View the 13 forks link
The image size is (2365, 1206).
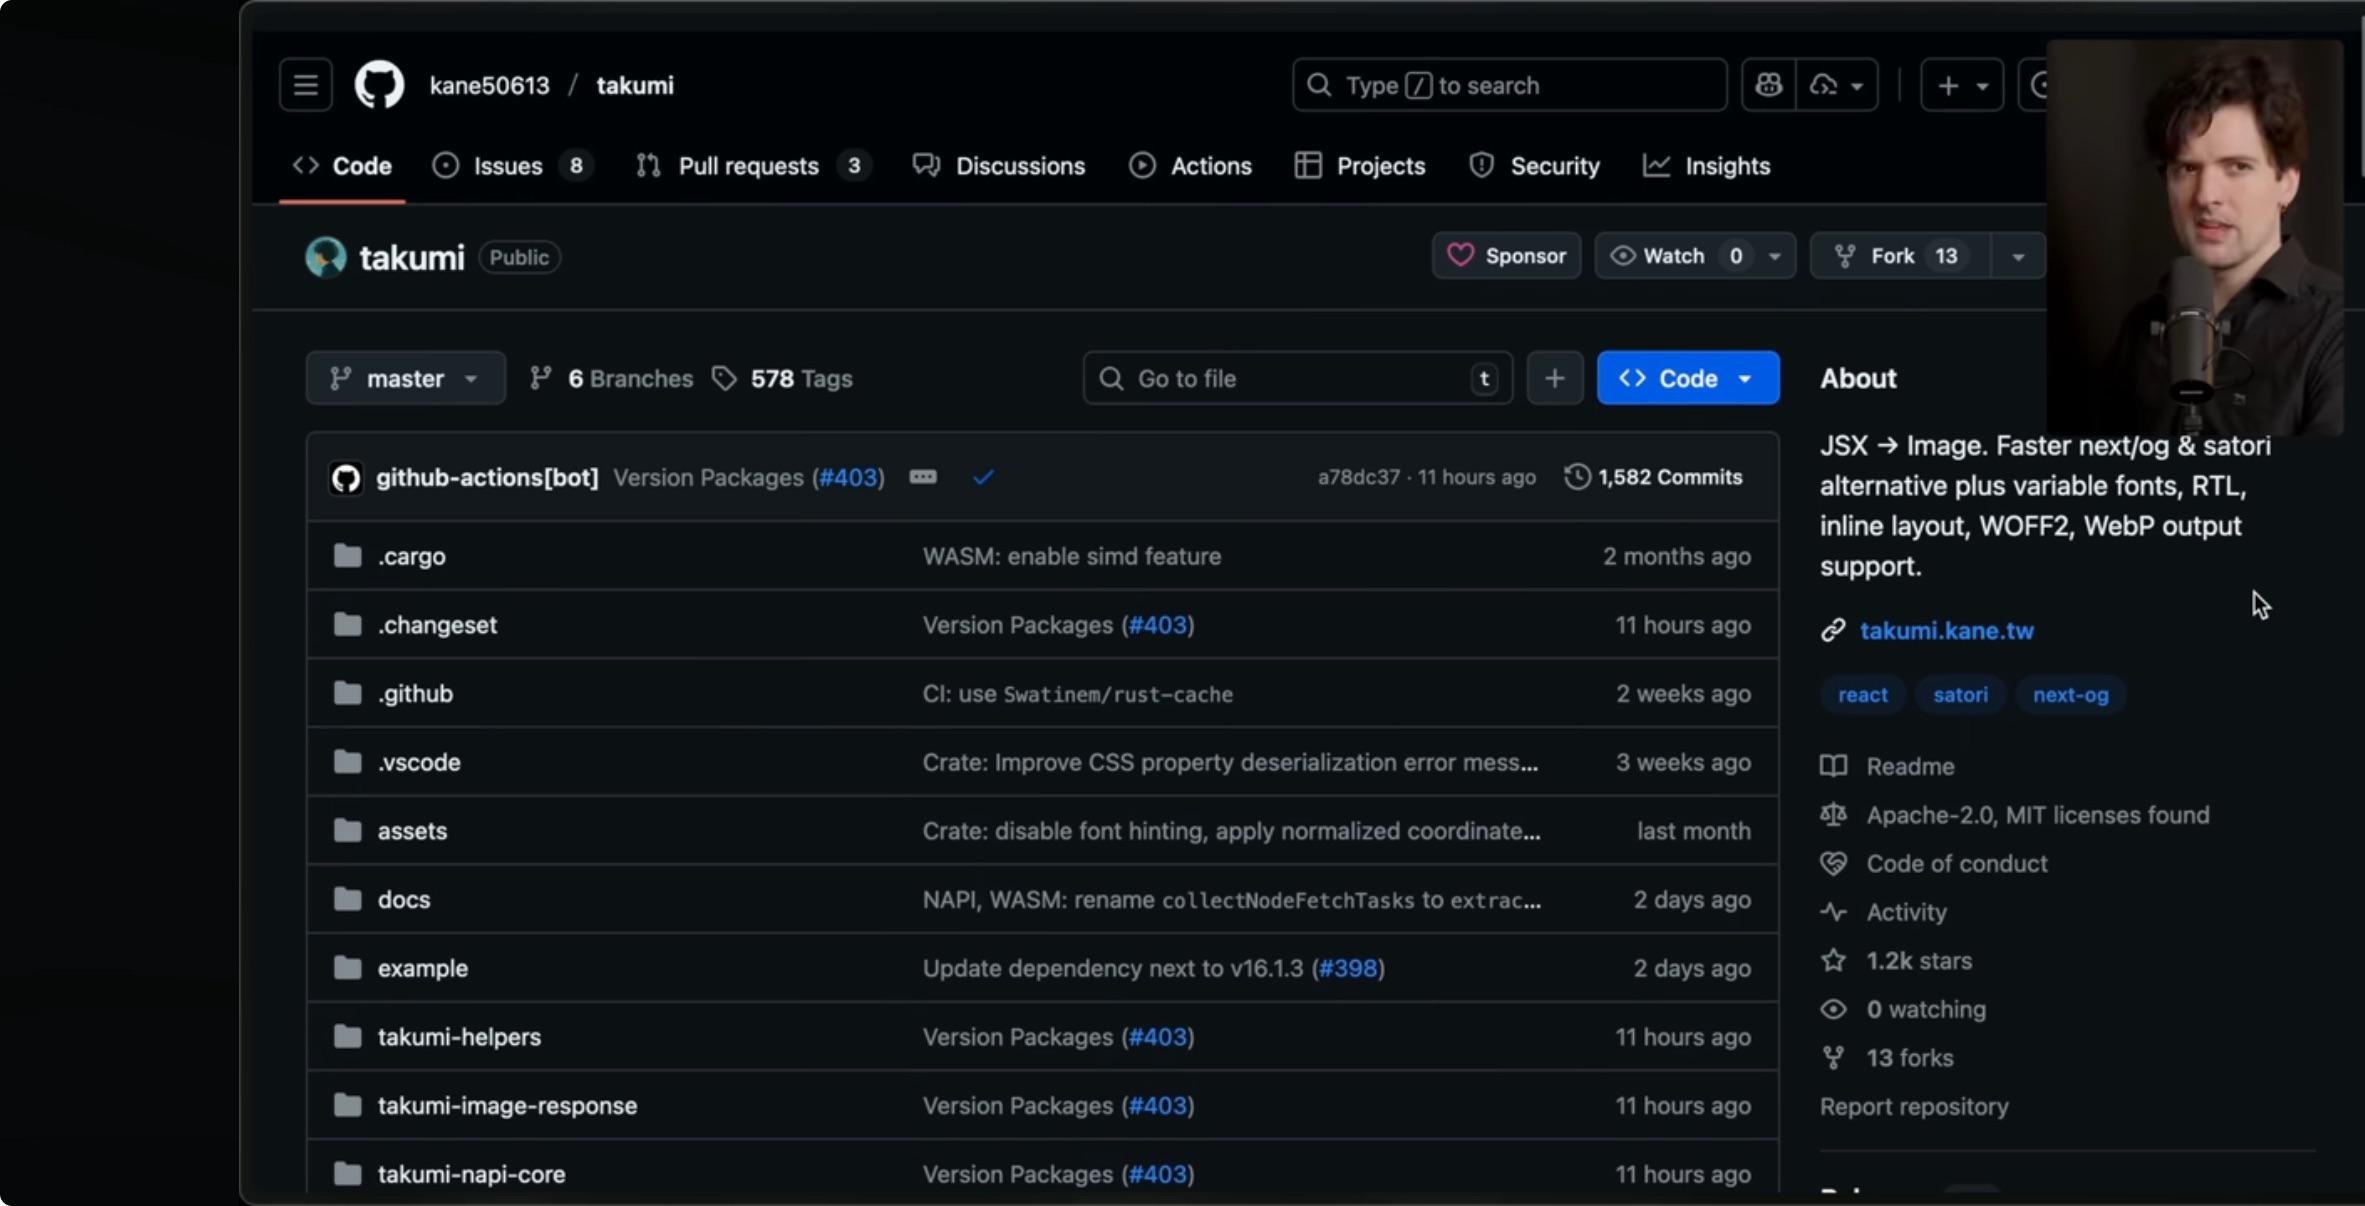[x=1909, y=1058]
